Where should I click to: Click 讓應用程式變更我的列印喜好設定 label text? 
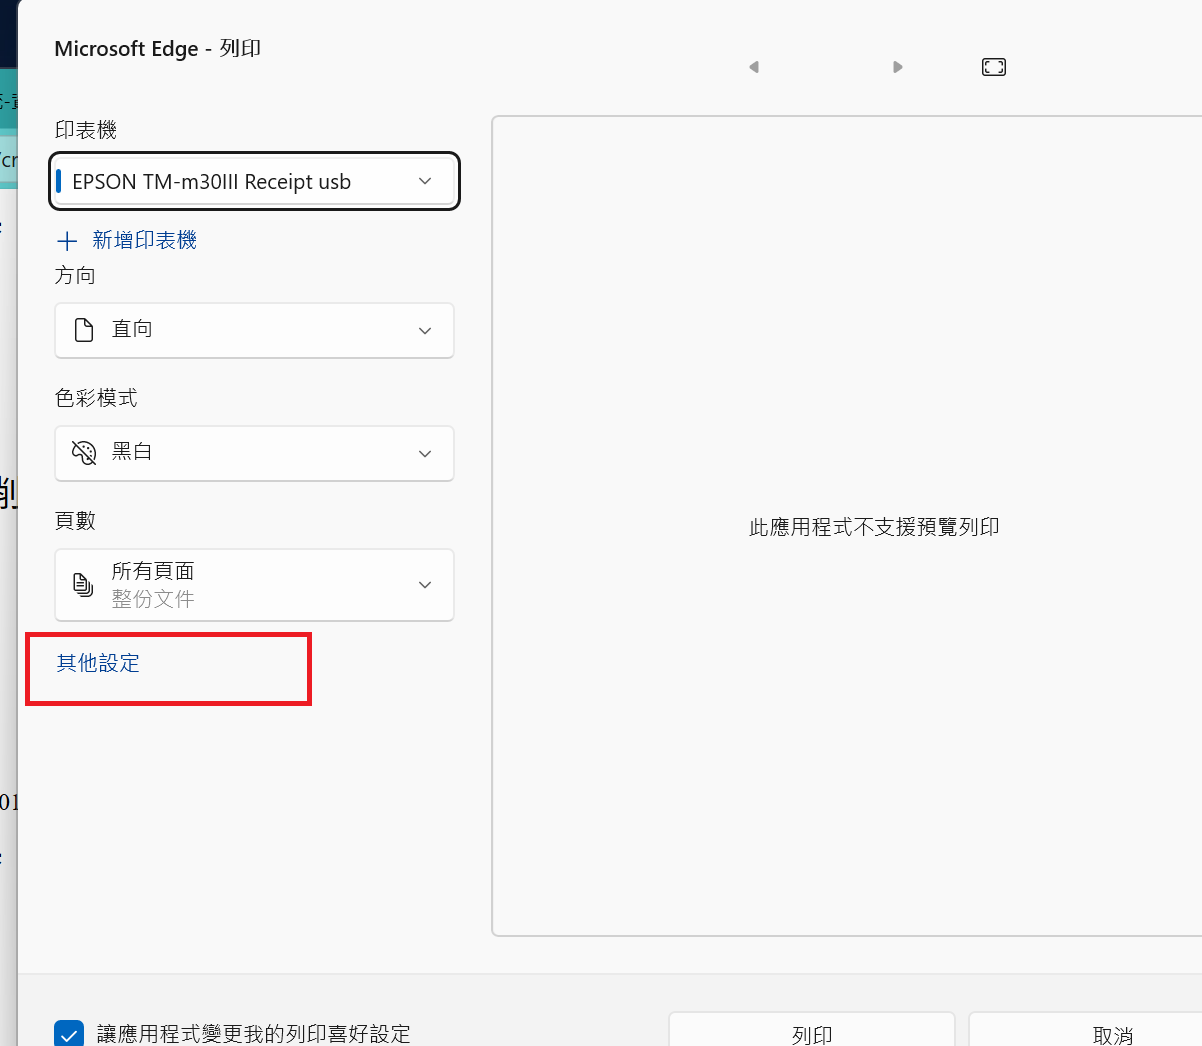[254, 1034]
